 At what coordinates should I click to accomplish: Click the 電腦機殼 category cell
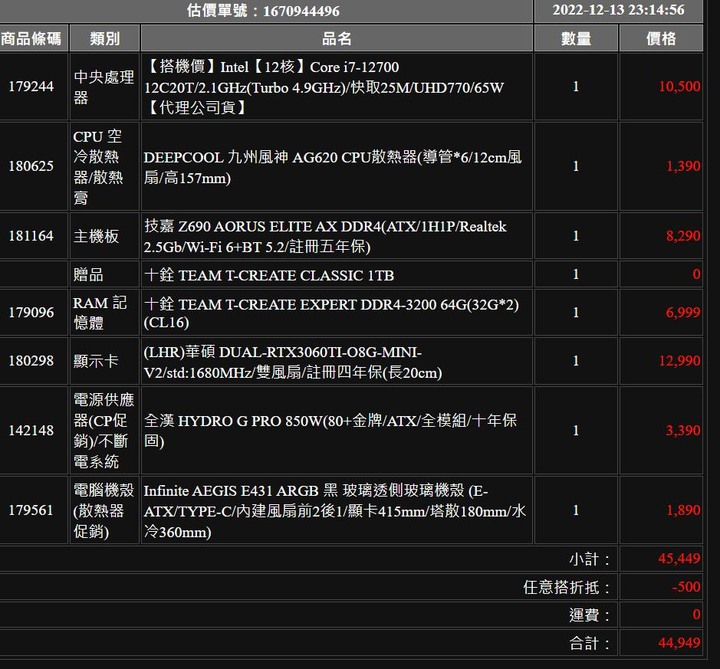104,511
